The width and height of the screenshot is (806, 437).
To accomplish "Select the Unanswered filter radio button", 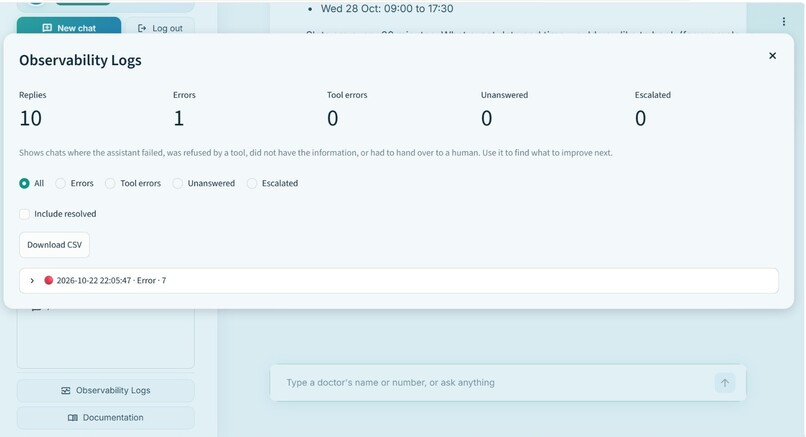I will point(177,183).
